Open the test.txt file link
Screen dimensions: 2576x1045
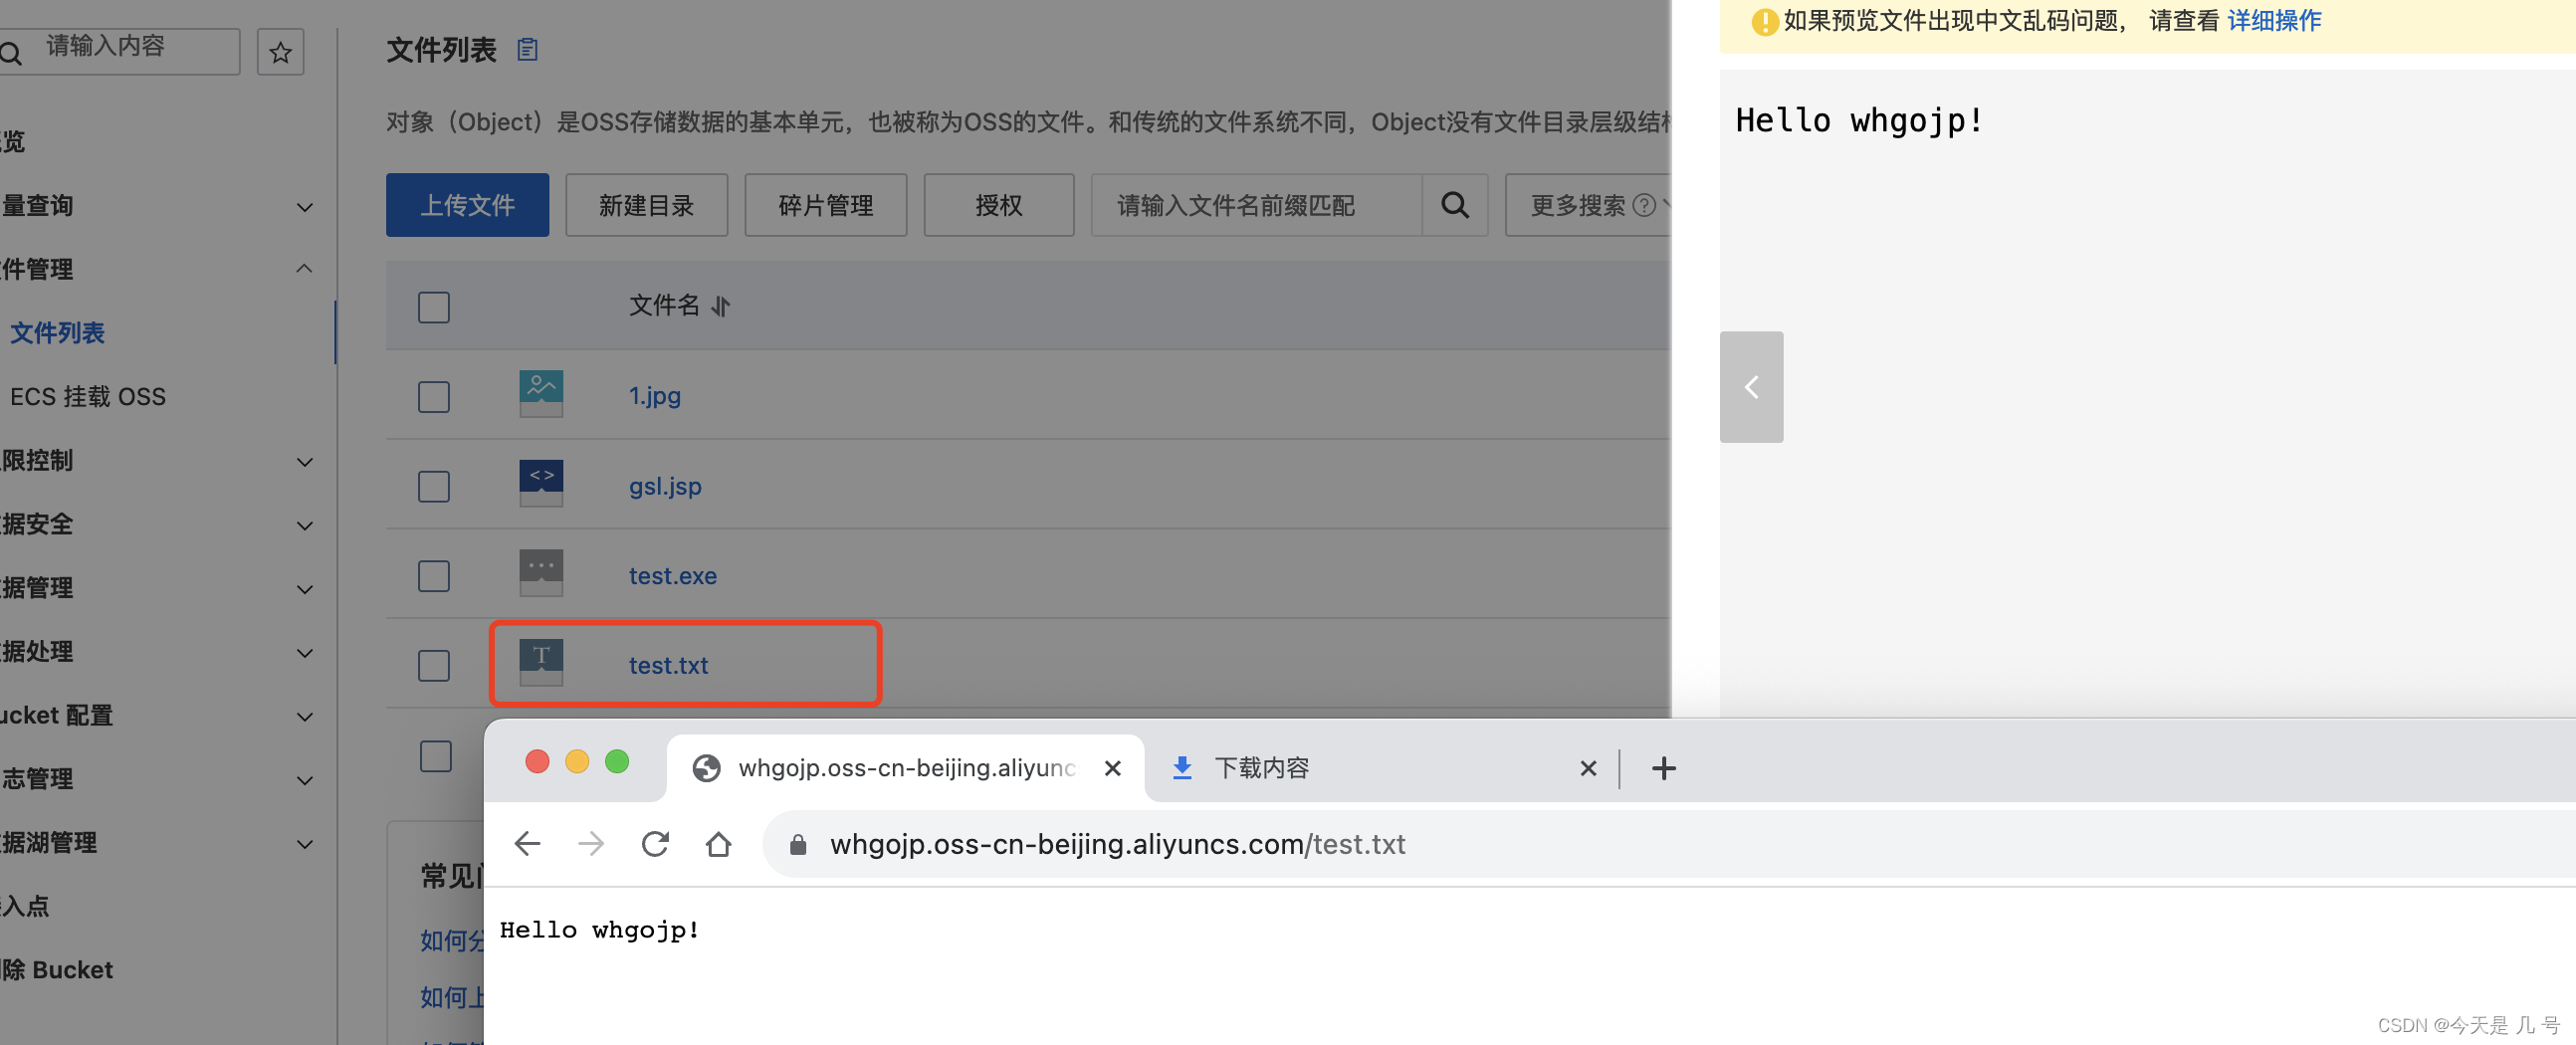pos(668,665)
